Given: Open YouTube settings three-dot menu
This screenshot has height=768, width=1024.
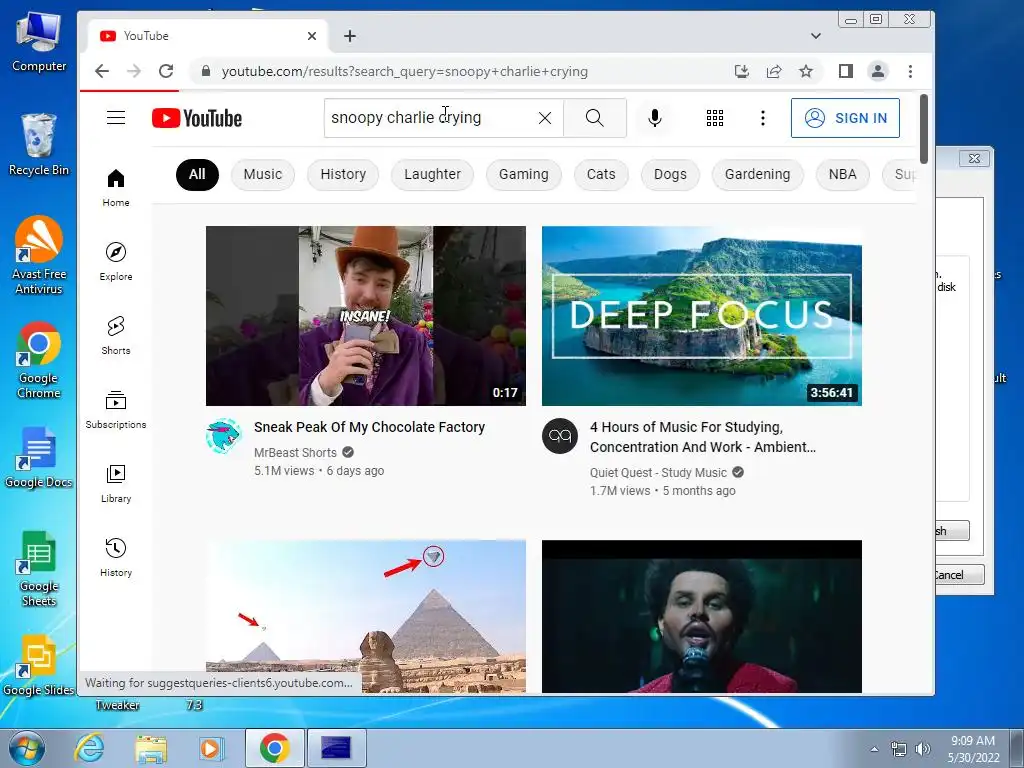Looking at the screenshot, I should pos(762,118).
